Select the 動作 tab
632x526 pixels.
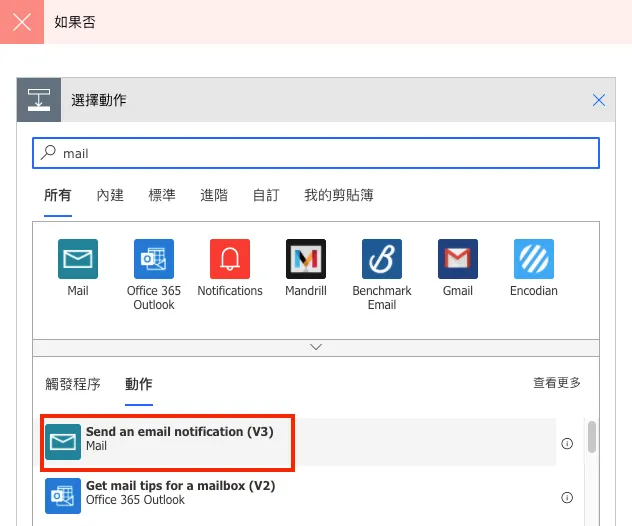139,384
